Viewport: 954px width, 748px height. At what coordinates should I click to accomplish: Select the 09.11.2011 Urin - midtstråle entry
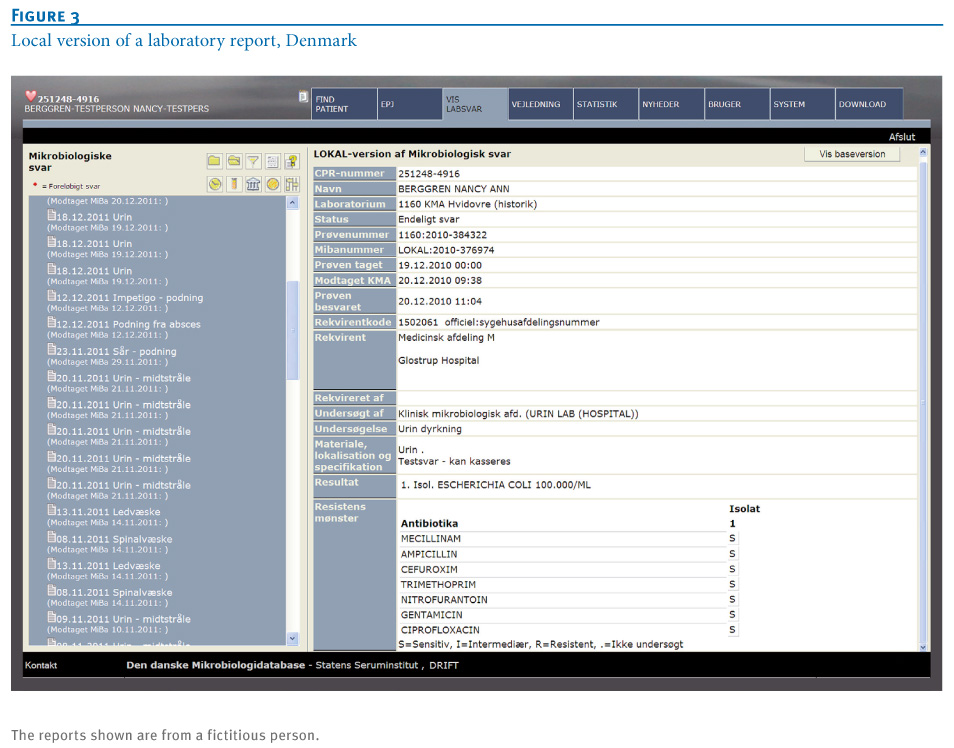coord(123,619)
